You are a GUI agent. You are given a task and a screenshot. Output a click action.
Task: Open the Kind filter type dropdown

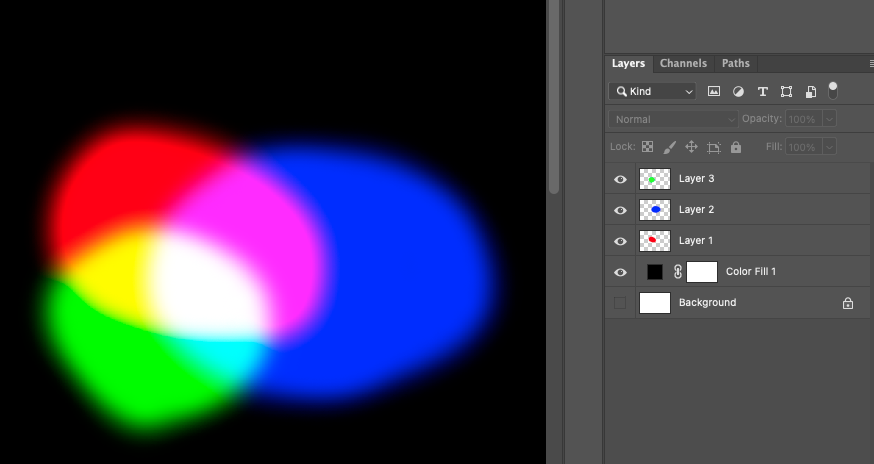(x=652, y=91)
